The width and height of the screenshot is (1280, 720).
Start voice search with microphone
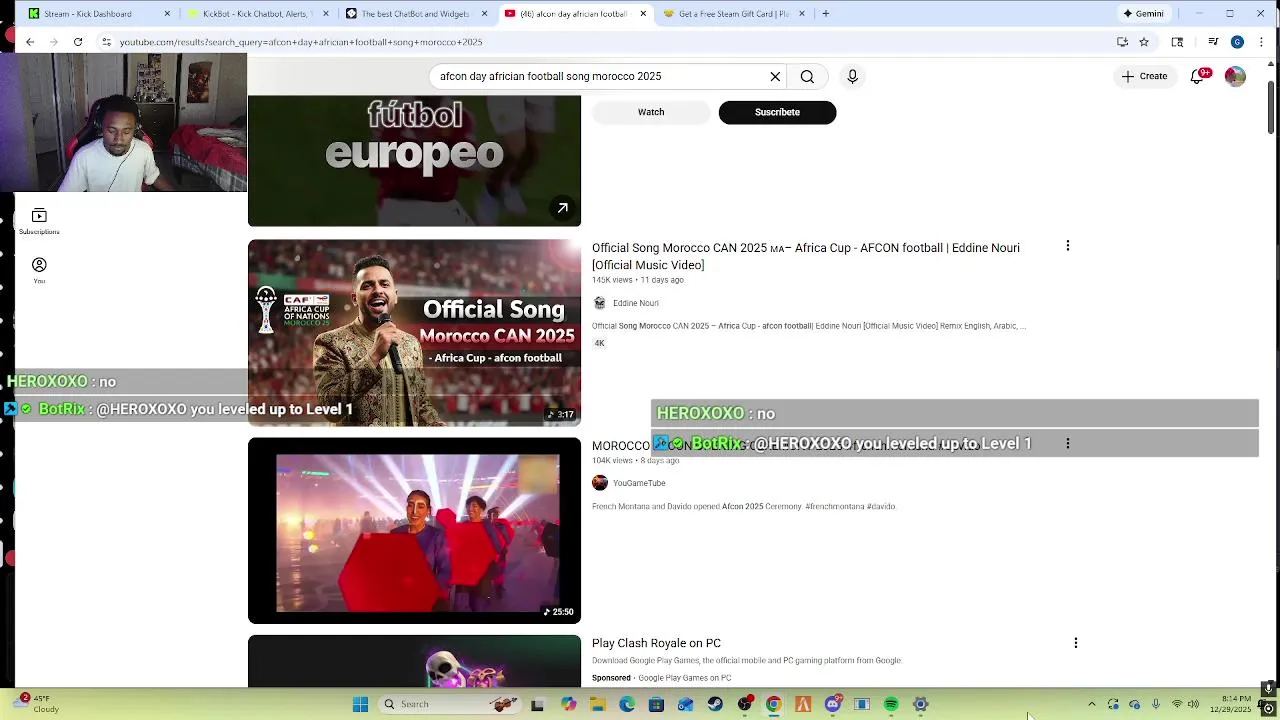(x=852, y=76)
